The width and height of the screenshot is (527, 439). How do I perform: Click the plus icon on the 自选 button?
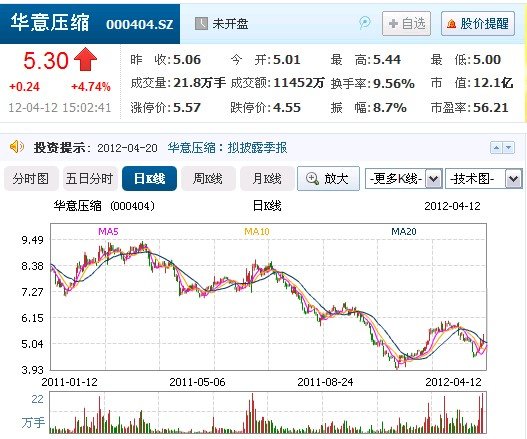coord(393,24)
